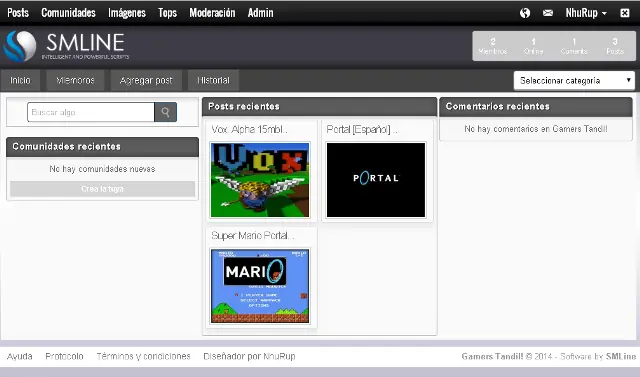Open the Seleccionar categoría dropdown
Screen dimensions: 640x377
[x=574, y=80]
